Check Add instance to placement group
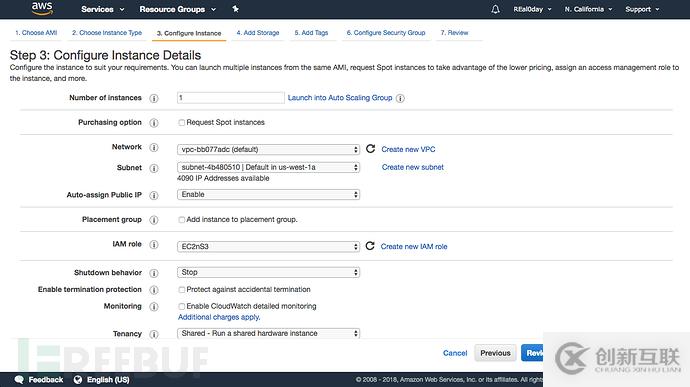The image size is (690, 387). (181, 220)
